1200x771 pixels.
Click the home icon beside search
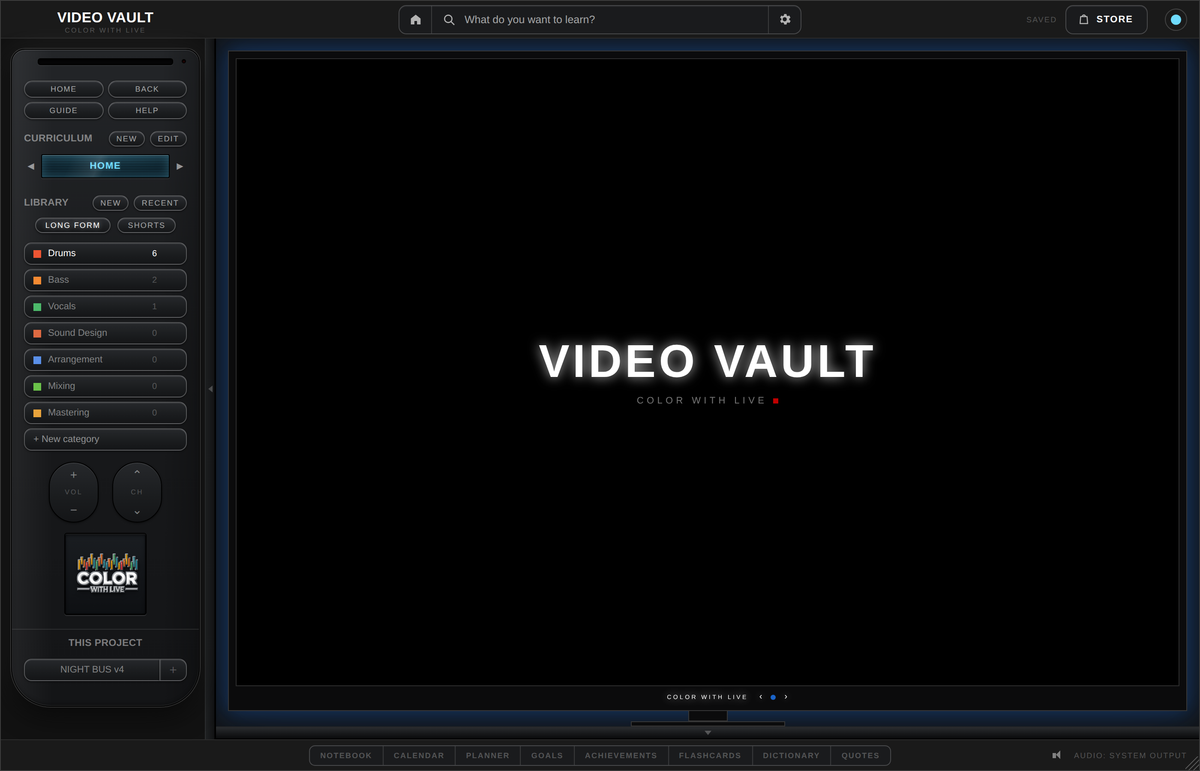416,20
